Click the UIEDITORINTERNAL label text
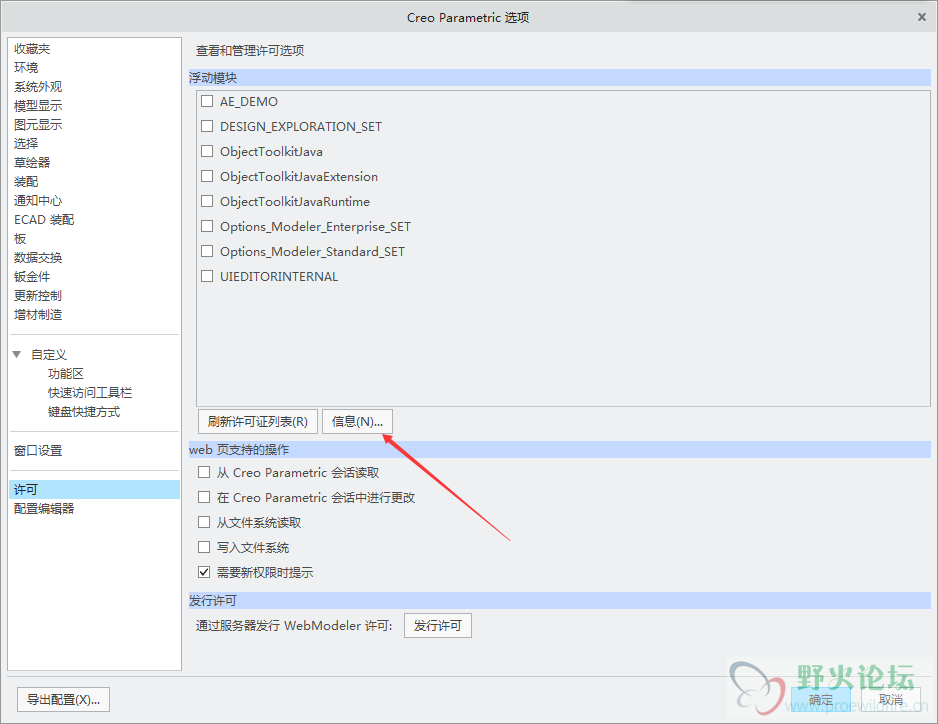 click(x=279, y=276)
